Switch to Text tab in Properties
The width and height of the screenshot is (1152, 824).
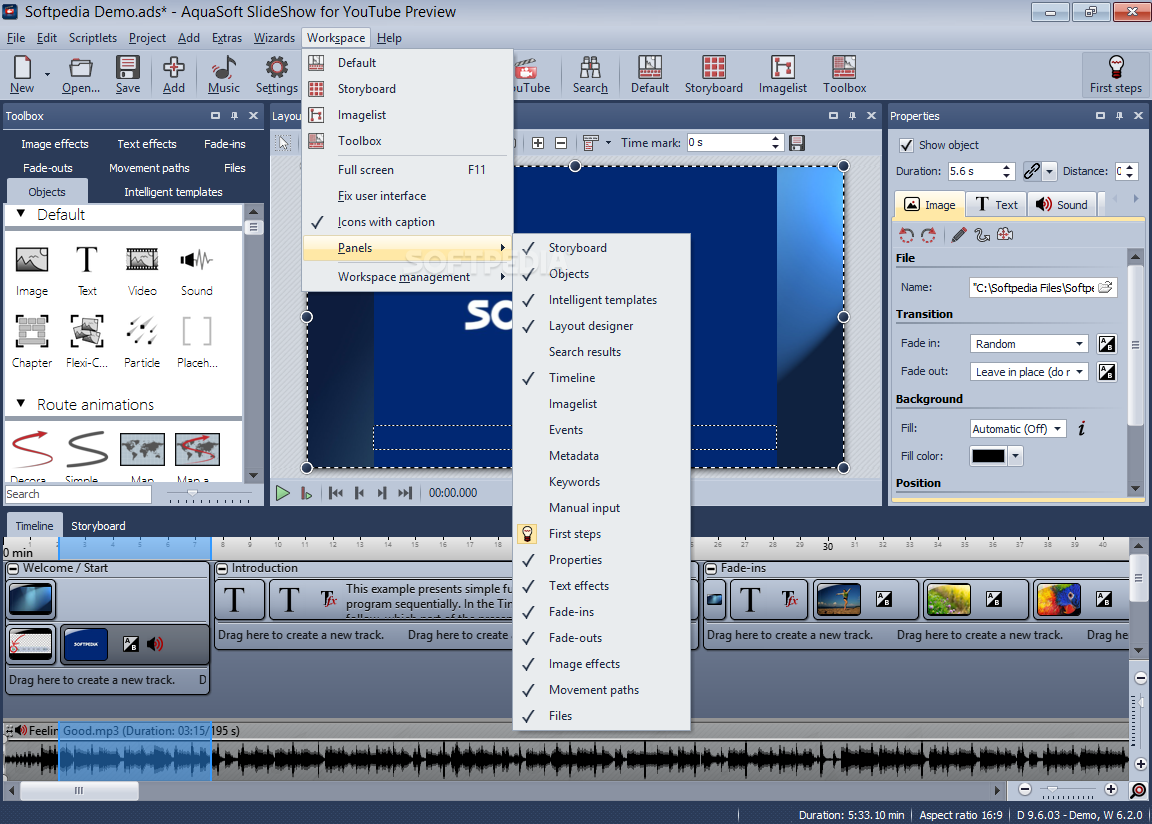coord(996,205)
